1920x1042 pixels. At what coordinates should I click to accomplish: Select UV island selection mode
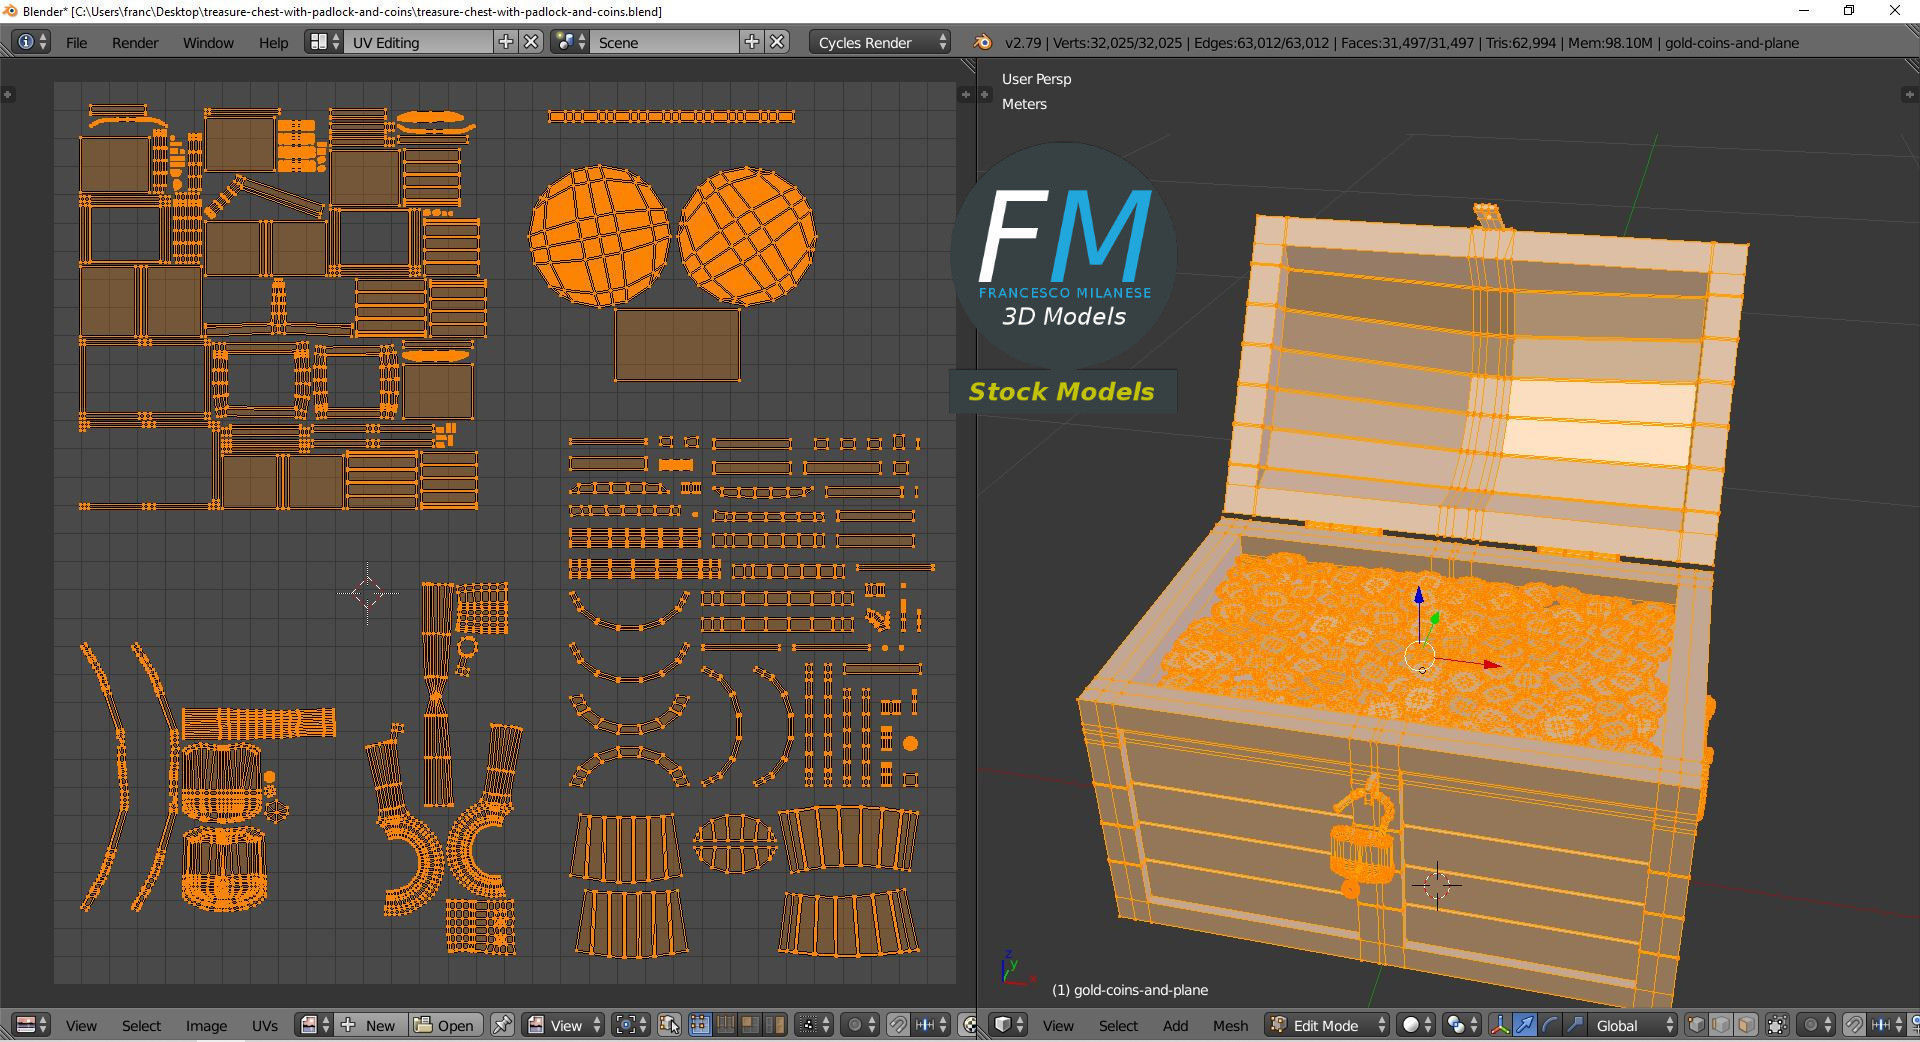pos(775,1025)
